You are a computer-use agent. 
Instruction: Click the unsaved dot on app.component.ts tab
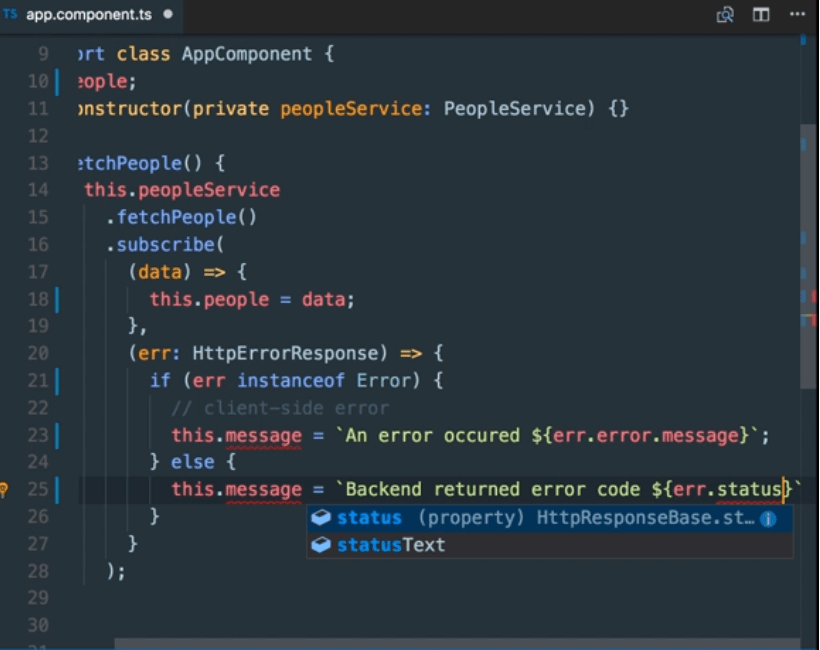[x=168, y=14]
